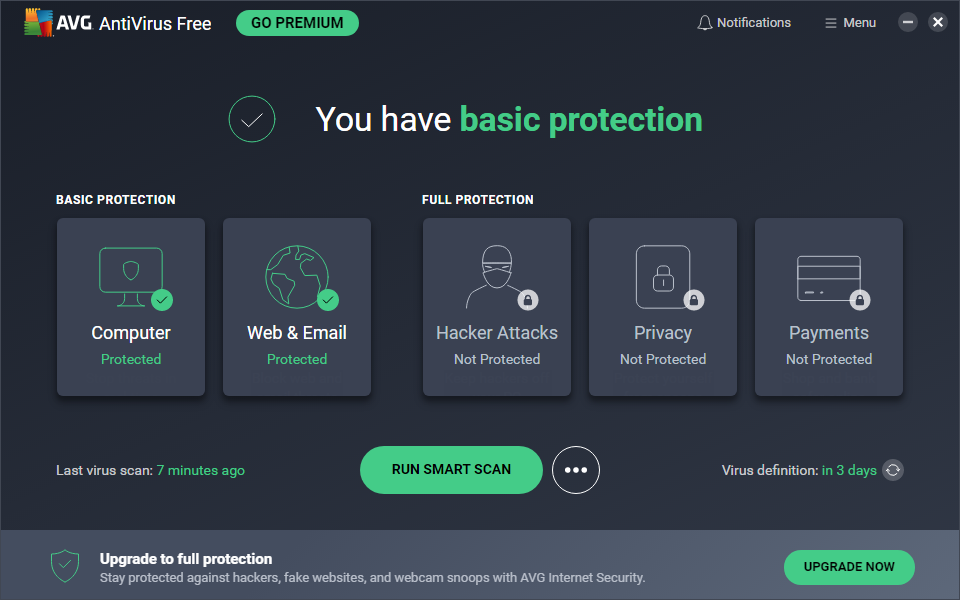The width and height of the screenshot is (960, 600).
Task: Open Notifications panel
Action: coord(744,23)
